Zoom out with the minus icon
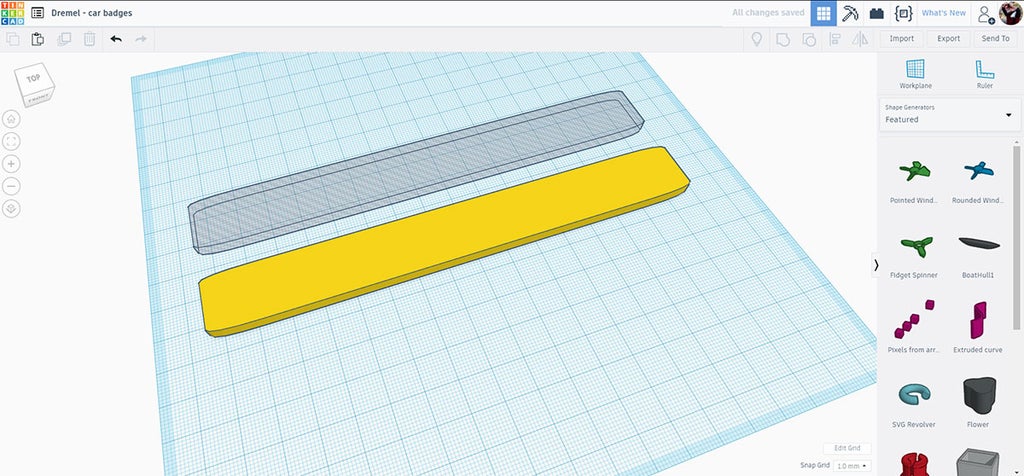1024x476 pixels. tap(11, 186)
